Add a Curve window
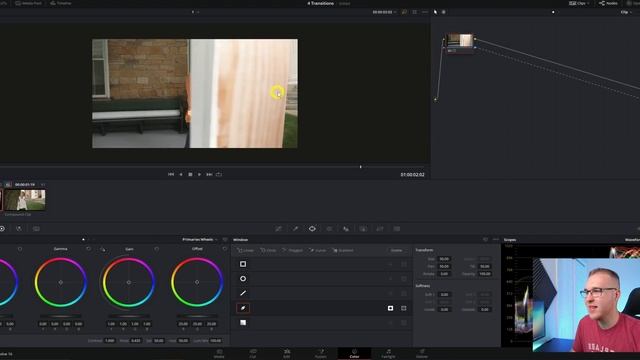 [x=318, y=250]
